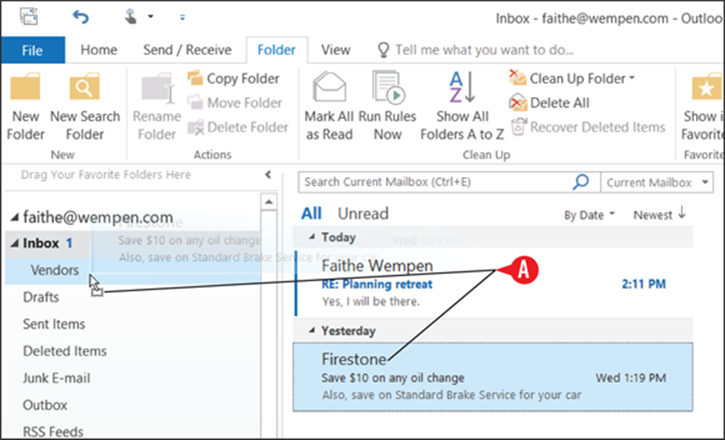725x440 pixels.
Task: Show All messages filter
Action: [x=312, y=214]
